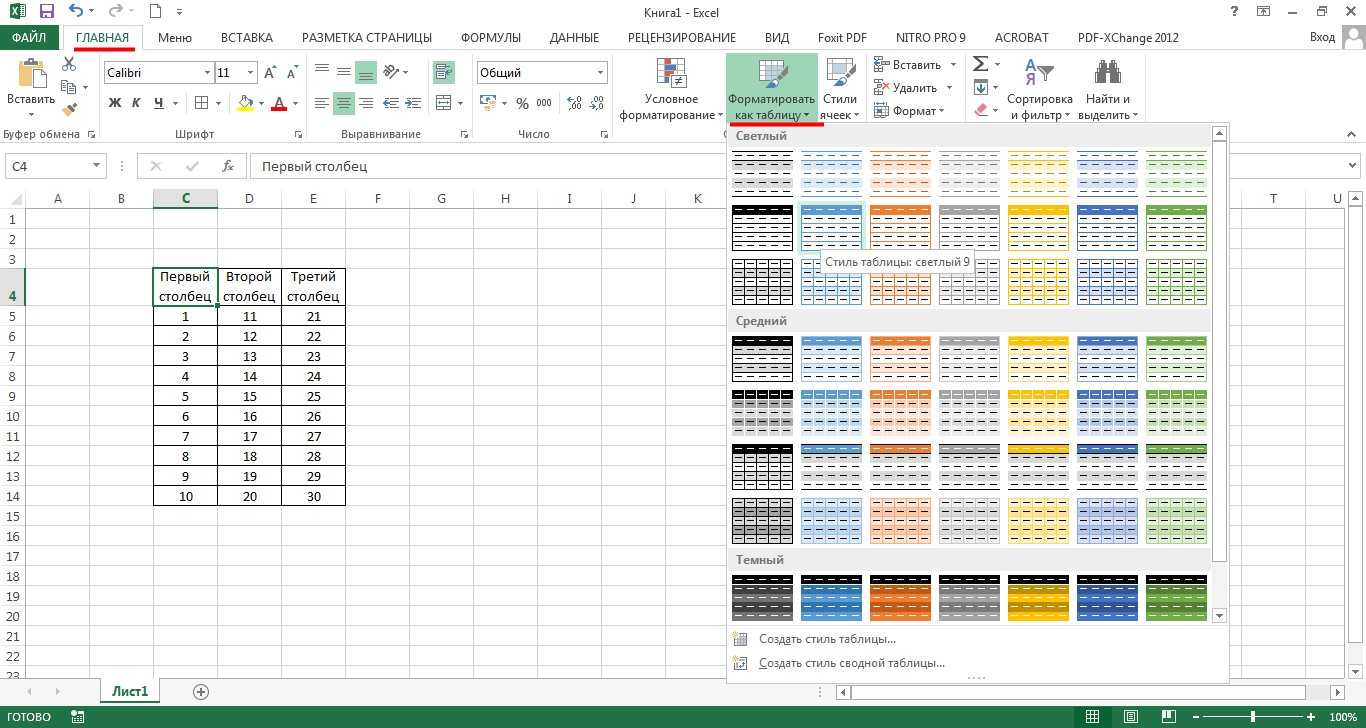Click Создать стиль таблицы link
The image size is (1366, 728).
[827, 639]
